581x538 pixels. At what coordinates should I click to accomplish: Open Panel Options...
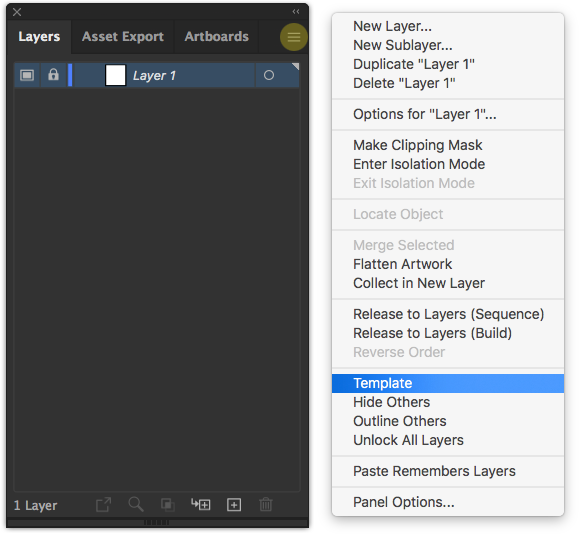(448, 502)
